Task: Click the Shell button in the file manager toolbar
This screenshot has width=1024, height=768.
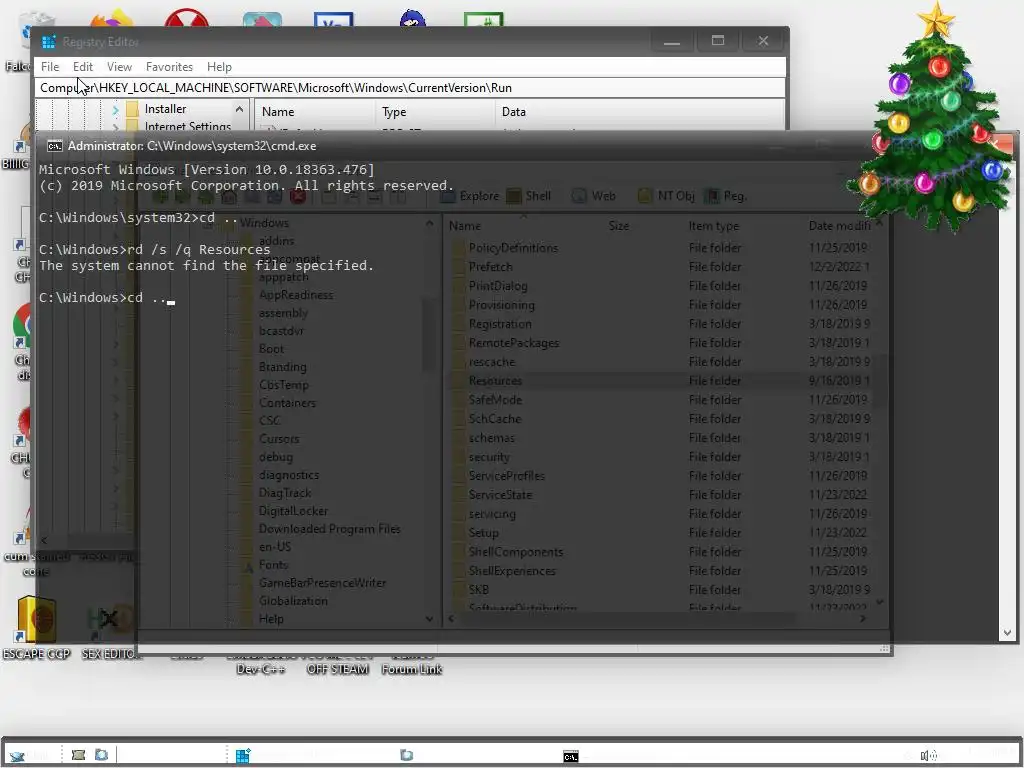Action: [529, 196]
